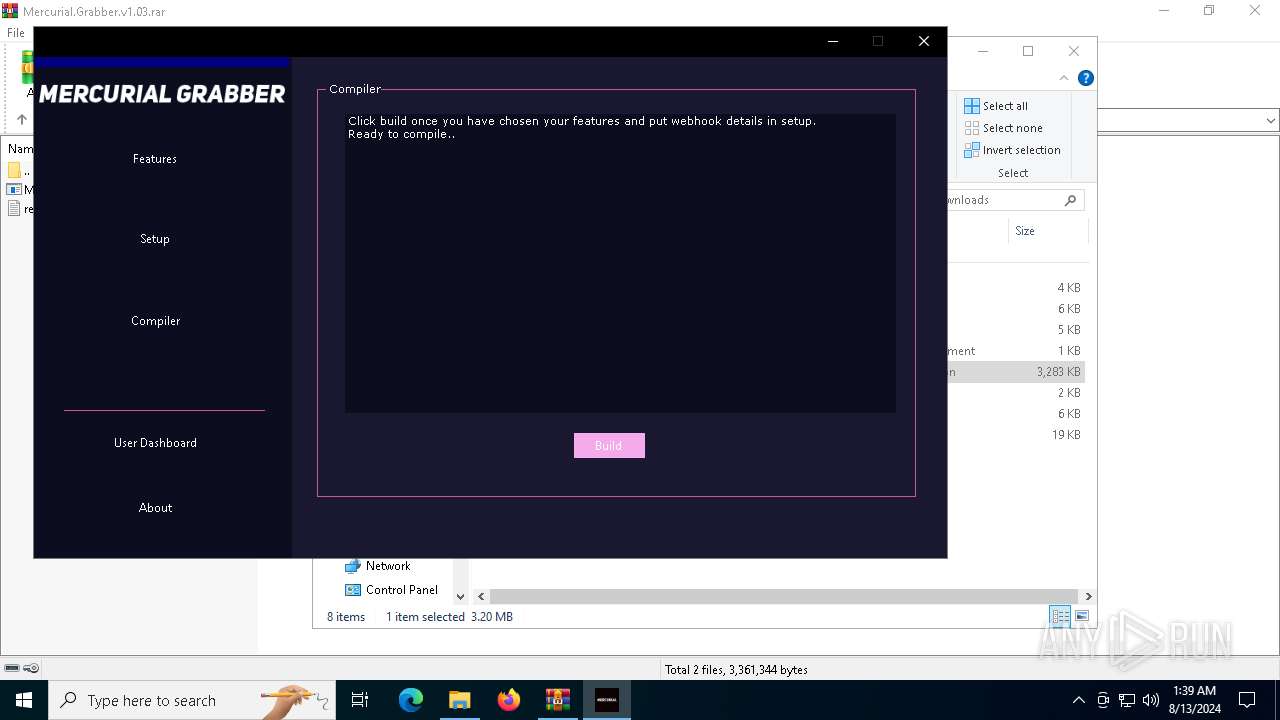Click the '8 items' status text
Screen dimensions: 1280x720
(x=346, y=617)
